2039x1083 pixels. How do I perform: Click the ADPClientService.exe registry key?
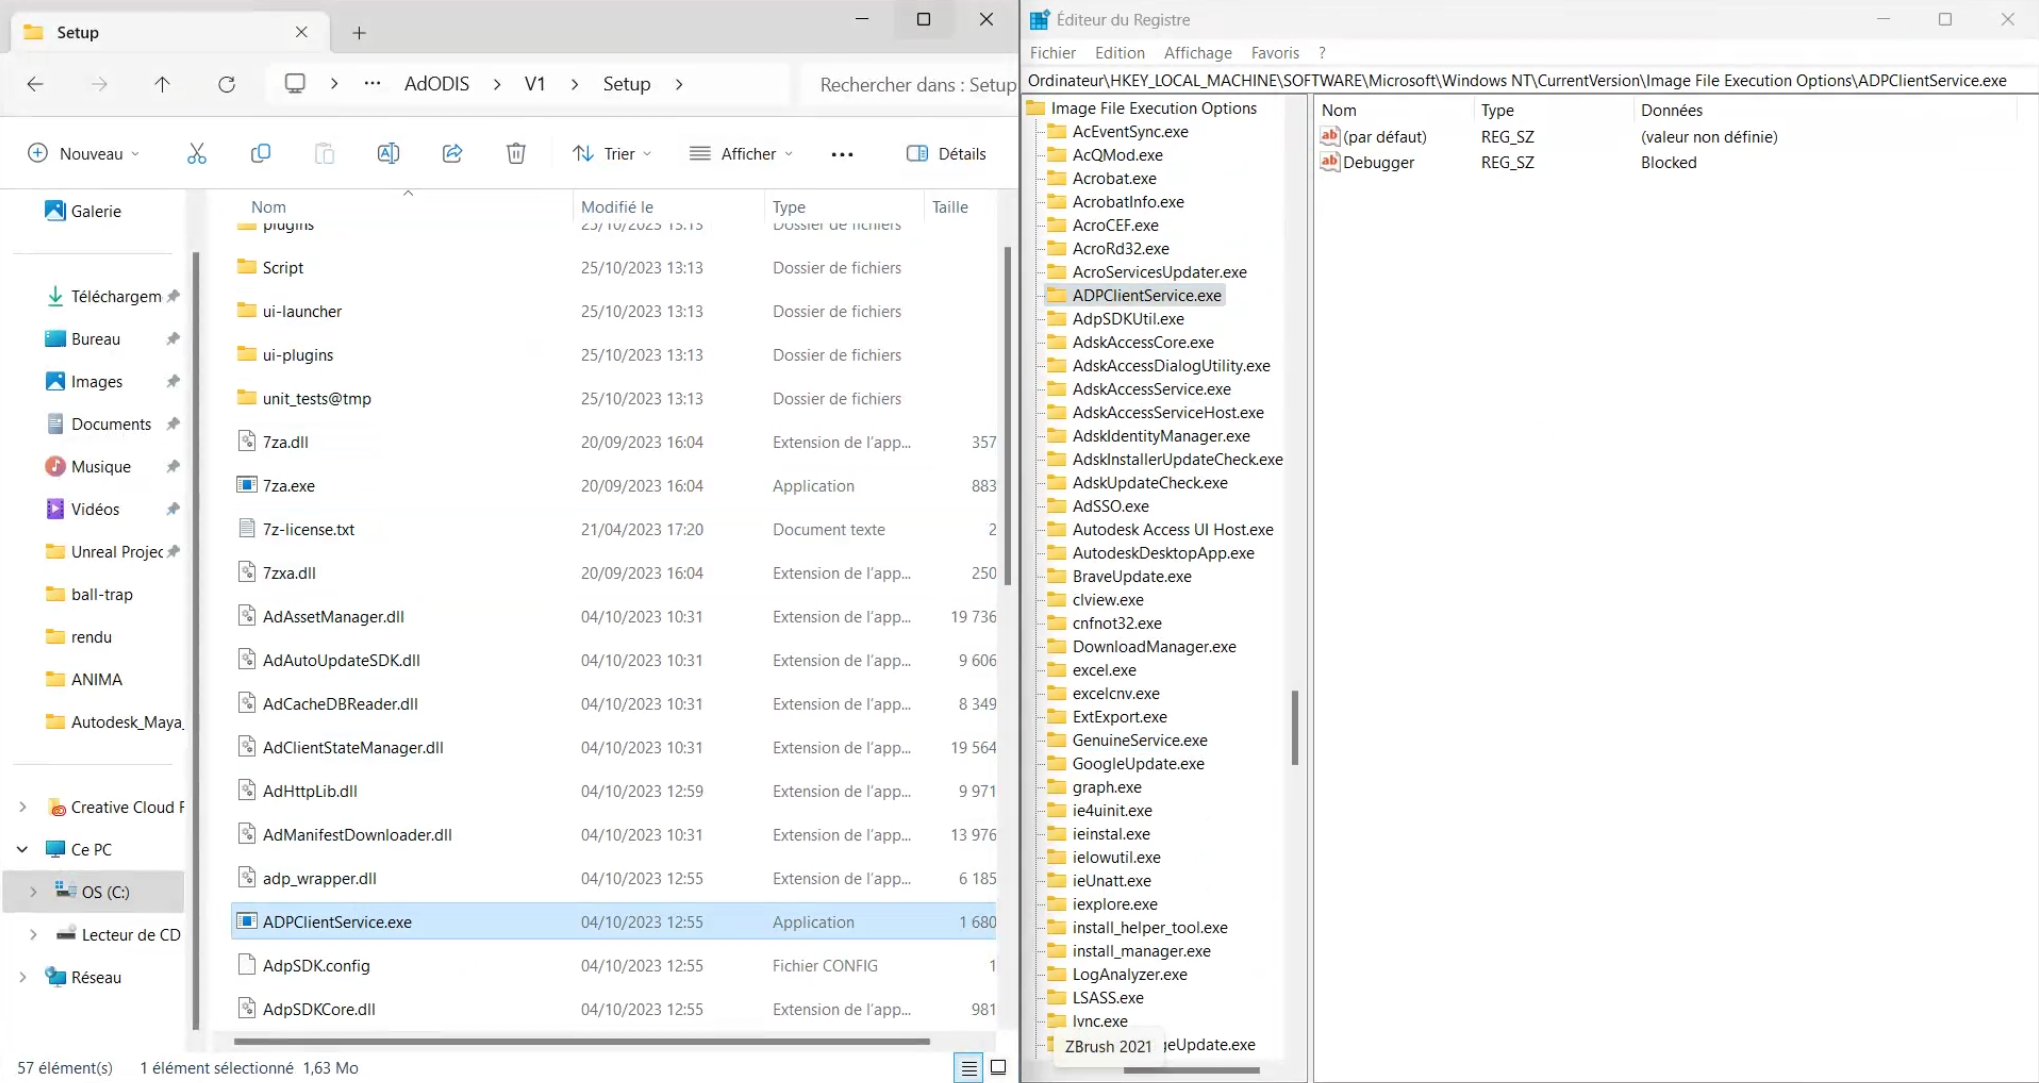click(x=1148, y=294)
